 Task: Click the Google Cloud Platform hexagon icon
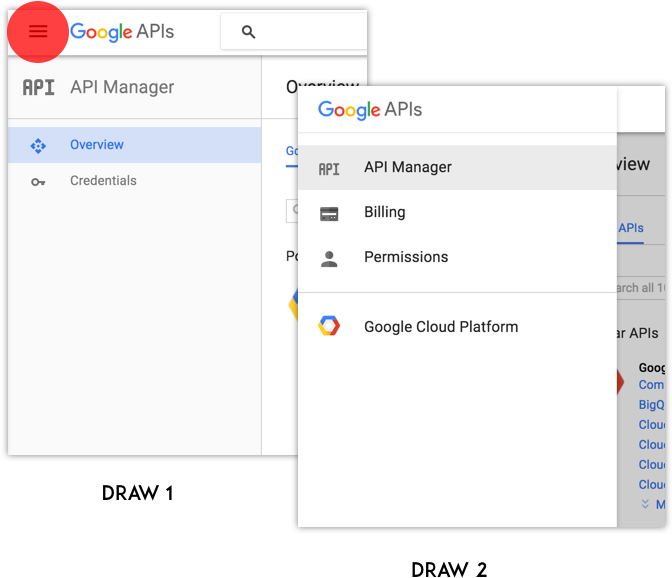(329, 326)
